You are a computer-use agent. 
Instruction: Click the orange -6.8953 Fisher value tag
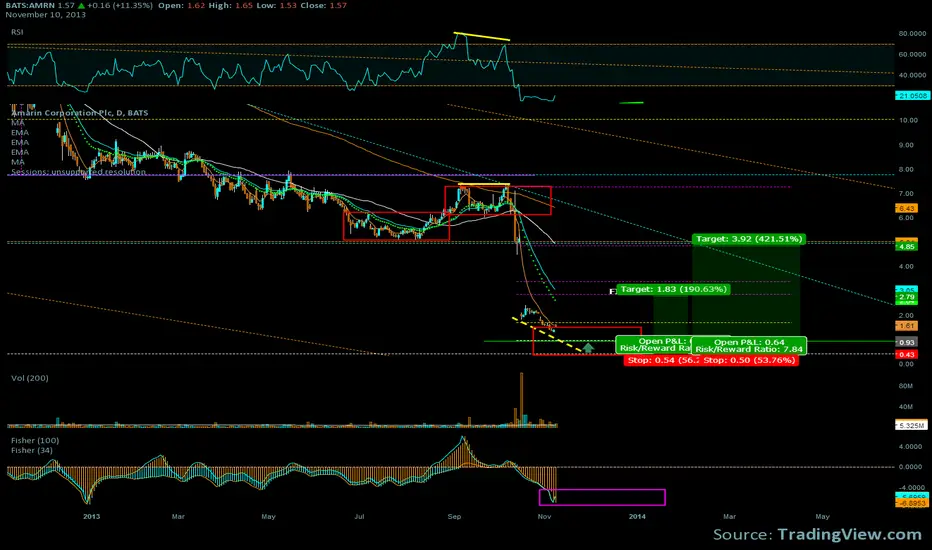911,503
